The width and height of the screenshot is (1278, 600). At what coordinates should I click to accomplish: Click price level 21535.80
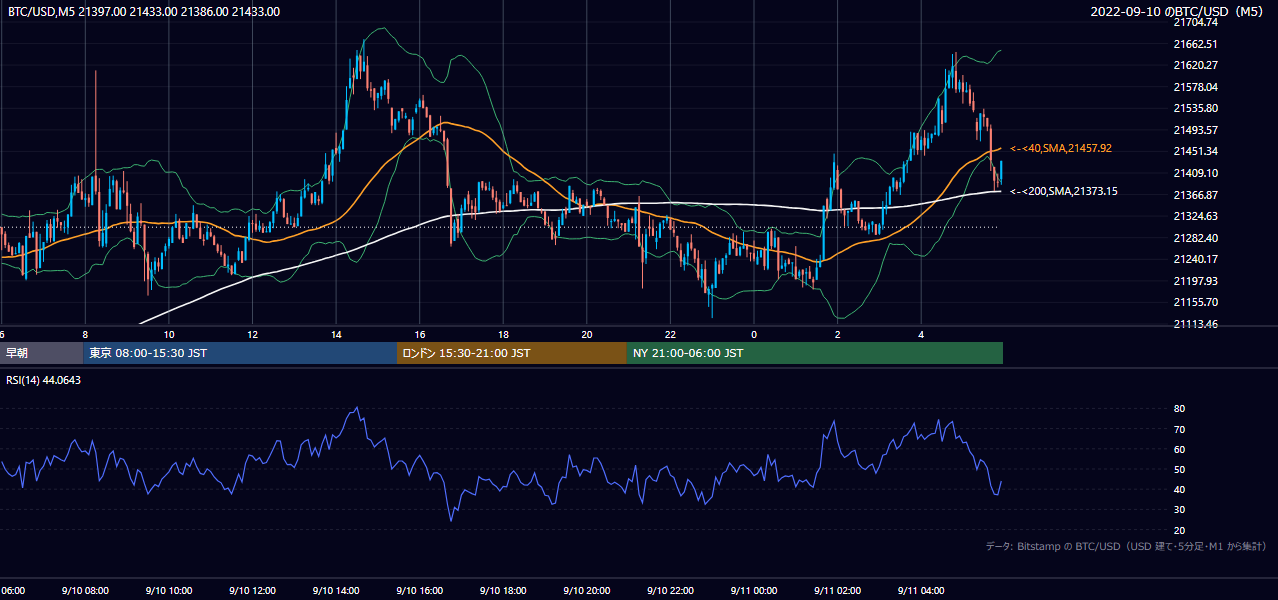1195,108
